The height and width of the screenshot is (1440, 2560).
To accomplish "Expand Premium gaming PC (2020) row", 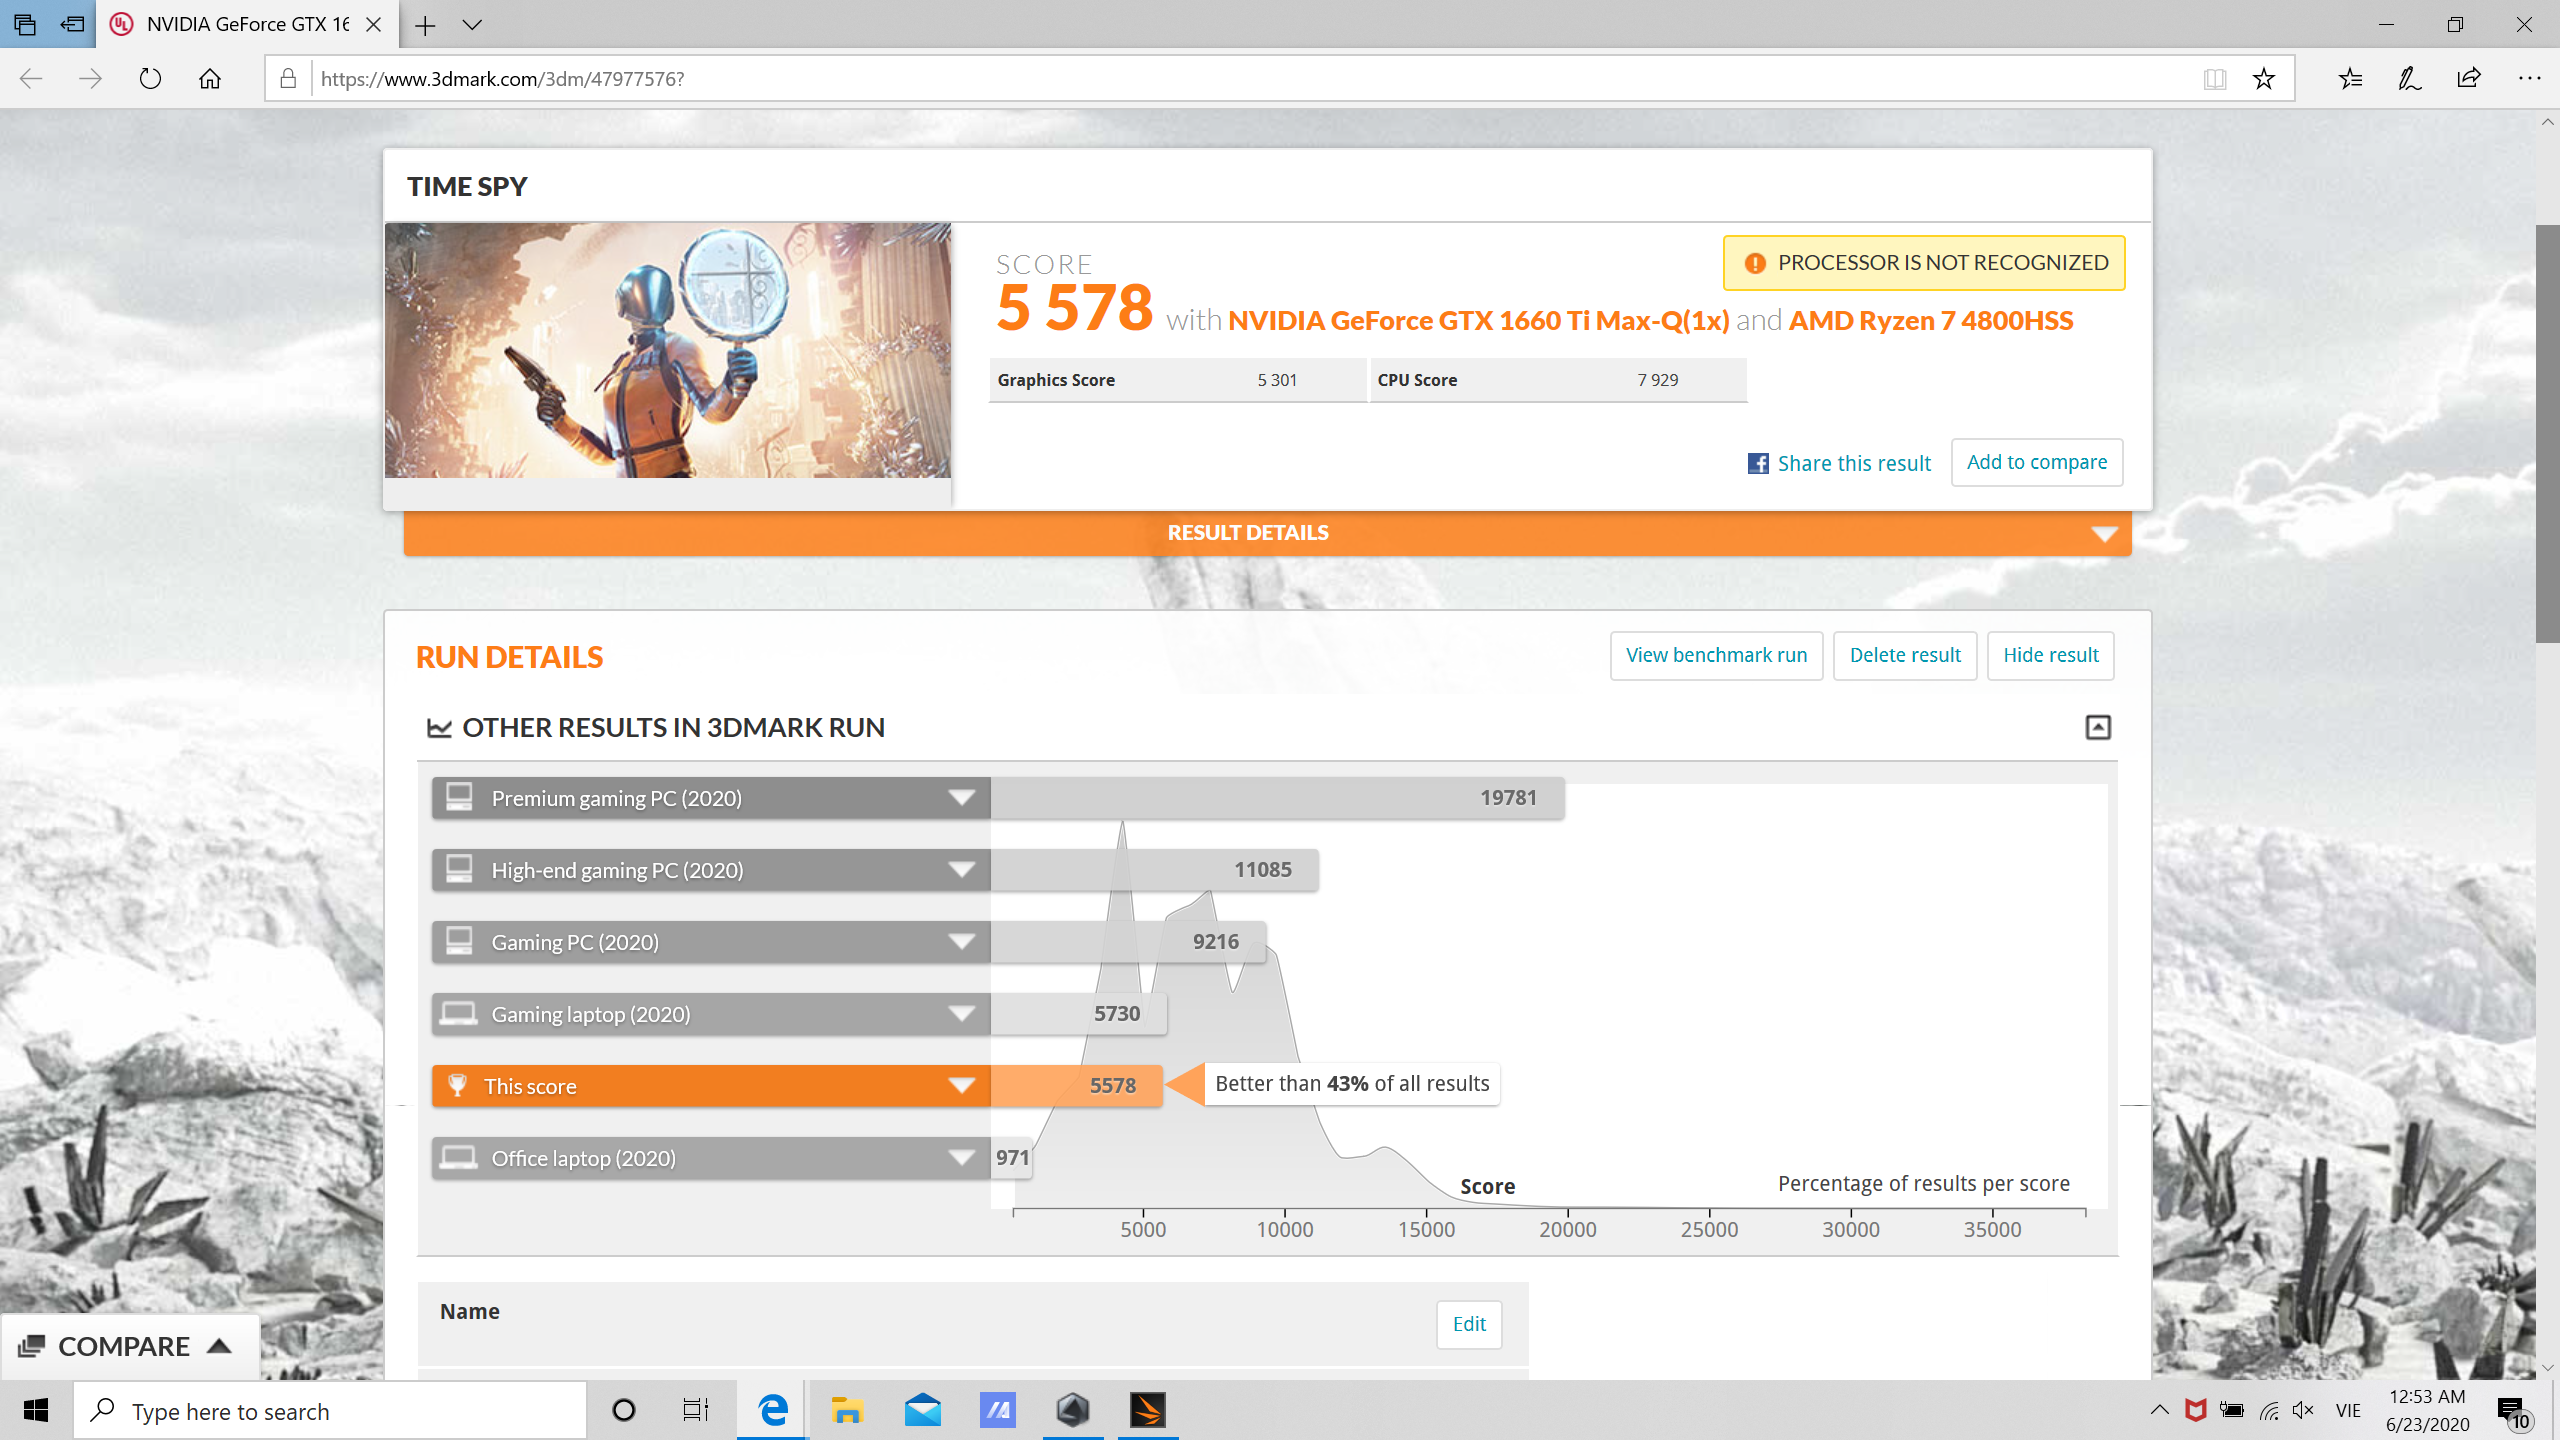I will (x=711, y=798).
